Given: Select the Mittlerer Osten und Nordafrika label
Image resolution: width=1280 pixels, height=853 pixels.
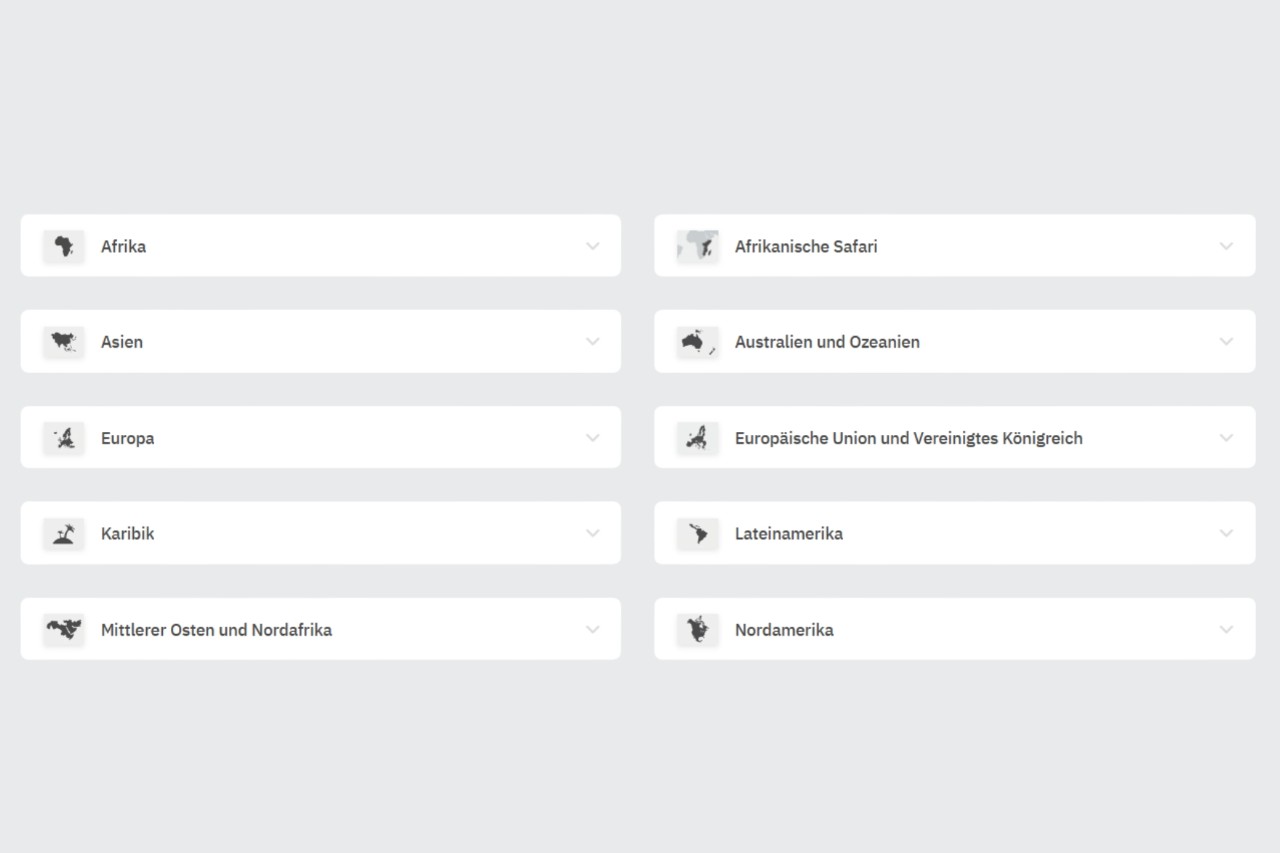Looking at the screenshot, I should (x=216, y=630).
